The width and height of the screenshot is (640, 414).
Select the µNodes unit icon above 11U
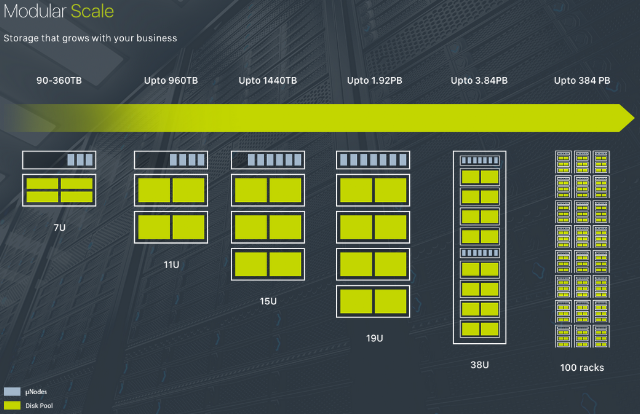(171, 160)
